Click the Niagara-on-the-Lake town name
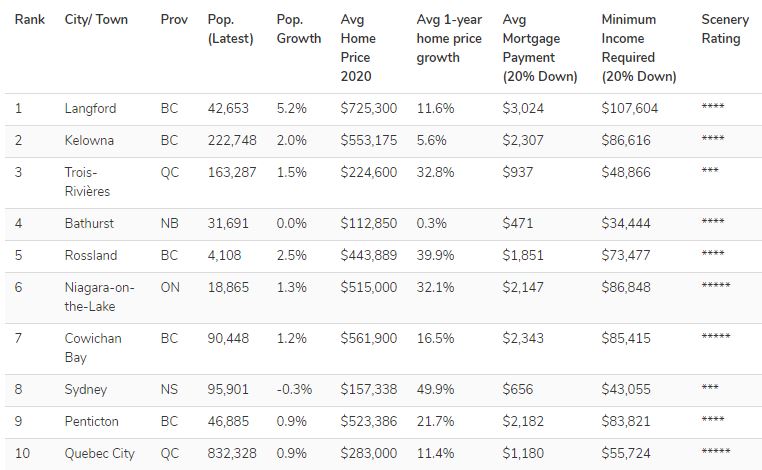Screen dimensions: 762x470 tap(99, 297)
